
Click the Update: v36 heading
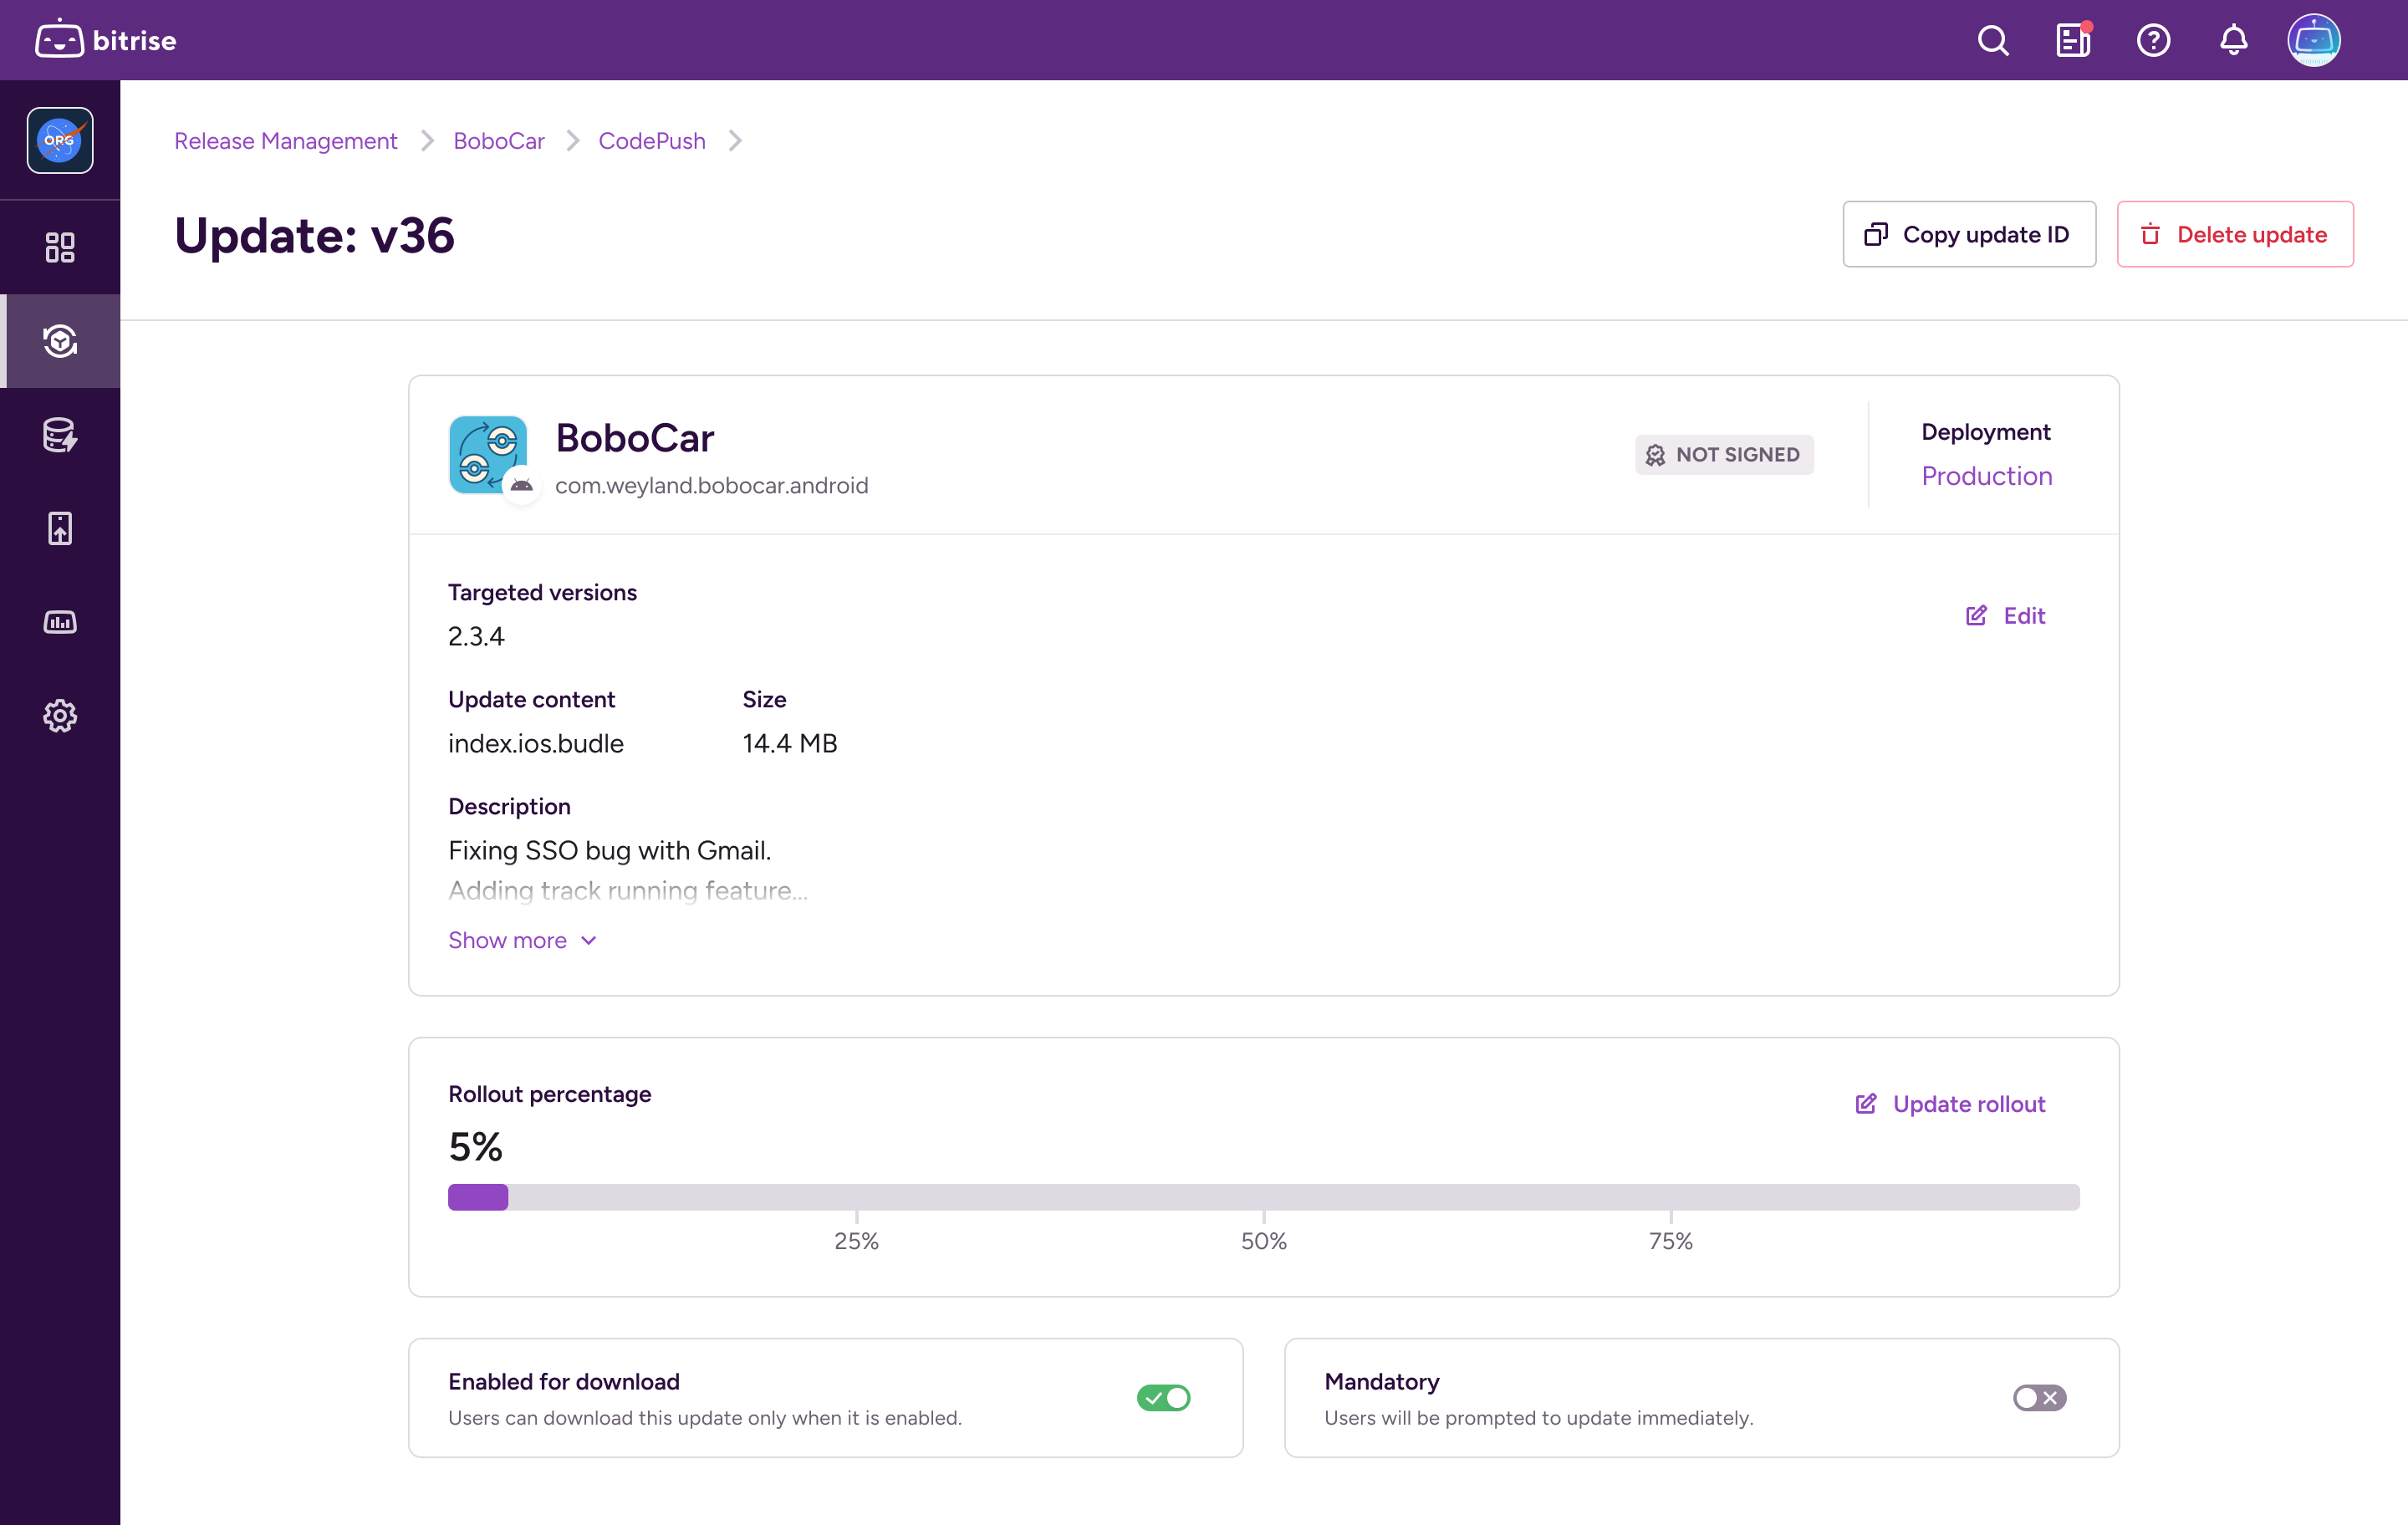pos(314,236)
